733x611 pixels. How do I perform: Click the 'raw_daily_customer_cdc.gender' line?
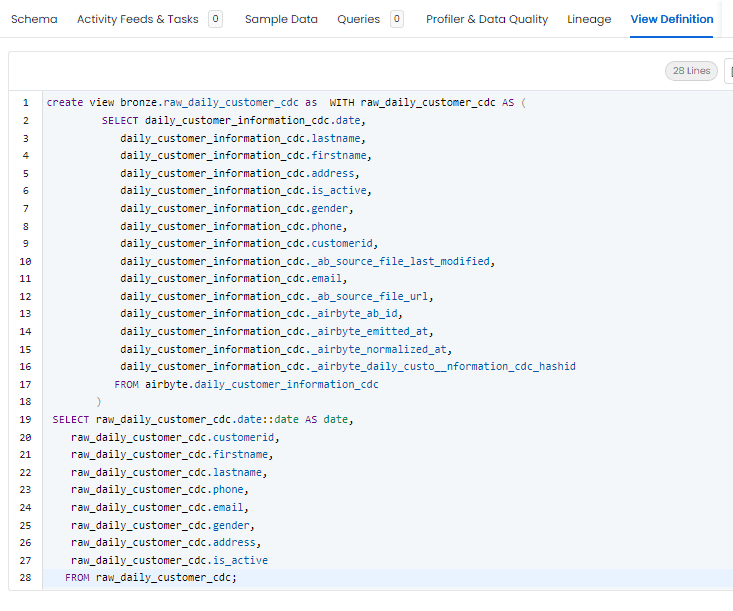163,525
